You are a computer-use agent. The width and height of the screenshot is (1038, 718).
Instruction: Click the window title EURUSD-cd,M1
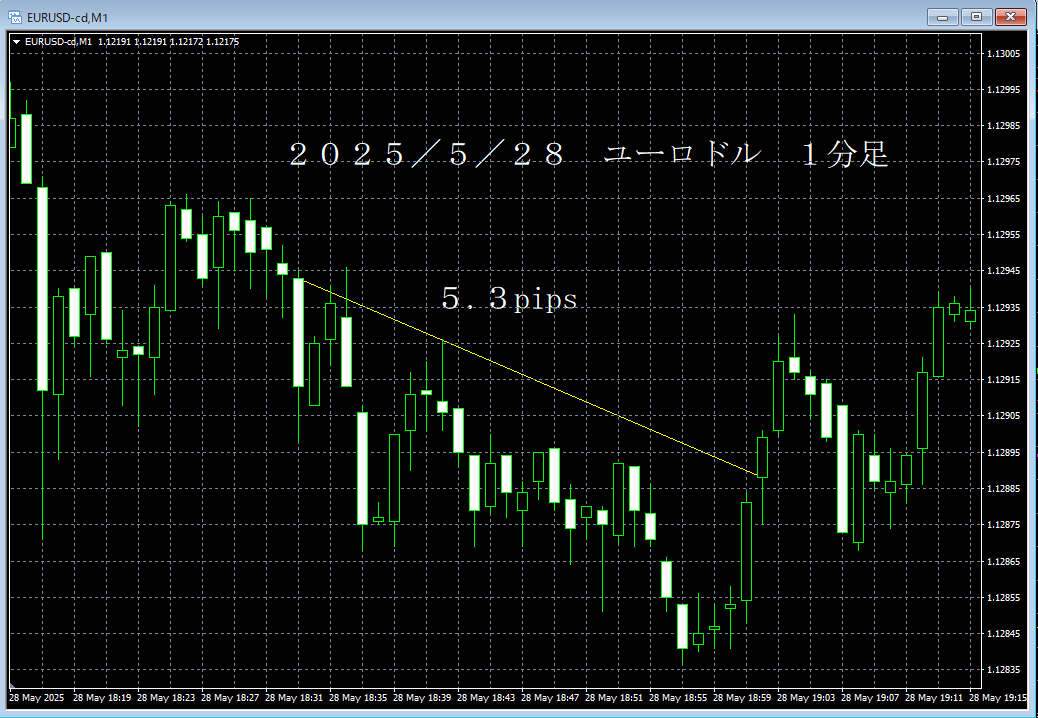click(x=67, y=18)
